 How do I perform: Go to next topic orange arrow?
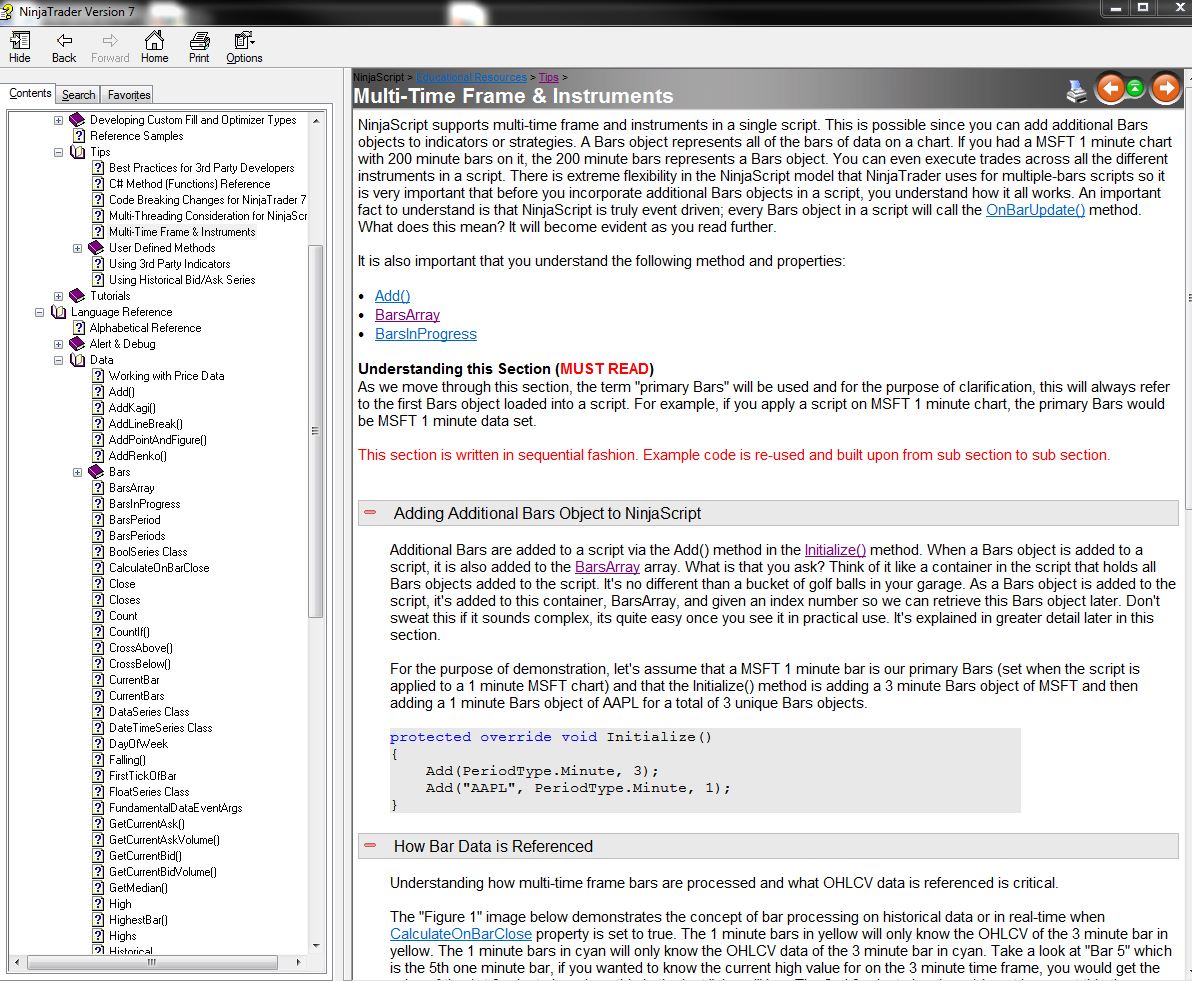tap(1165, 89)
